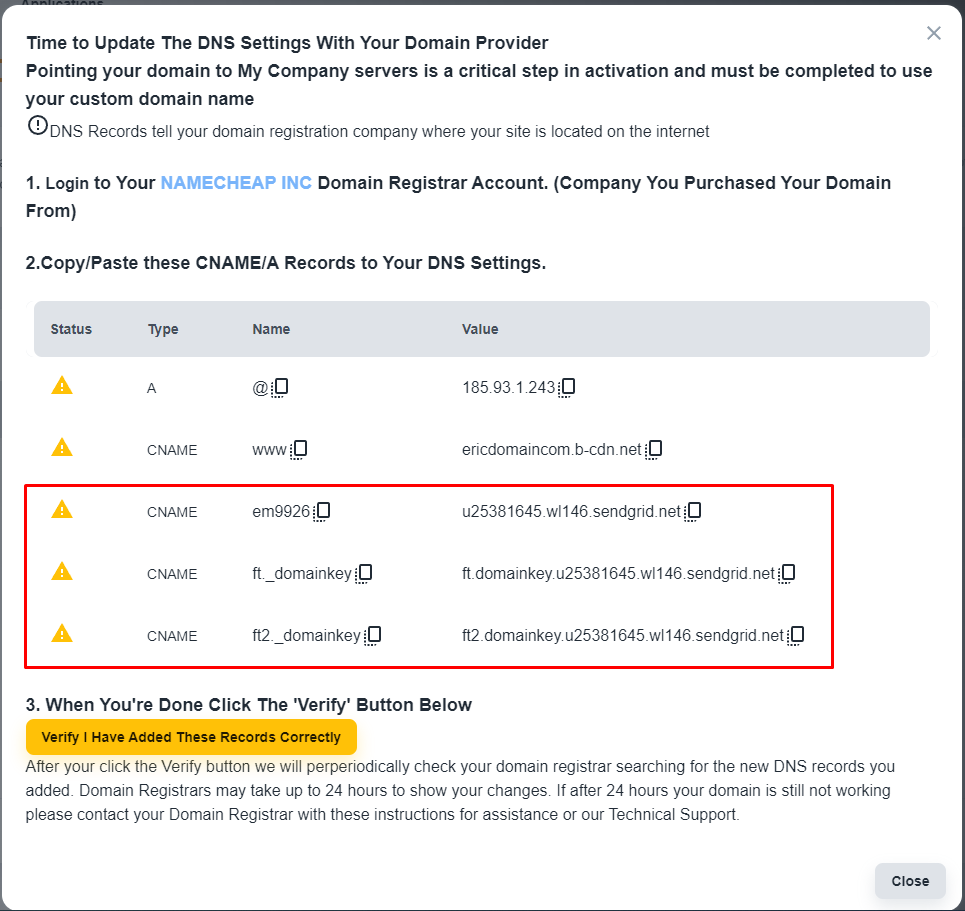The width and height of the screenshot is (965, 911).
Task: Copy the ft.domainkey sendgrid value
Action: (x=787, y=574)
